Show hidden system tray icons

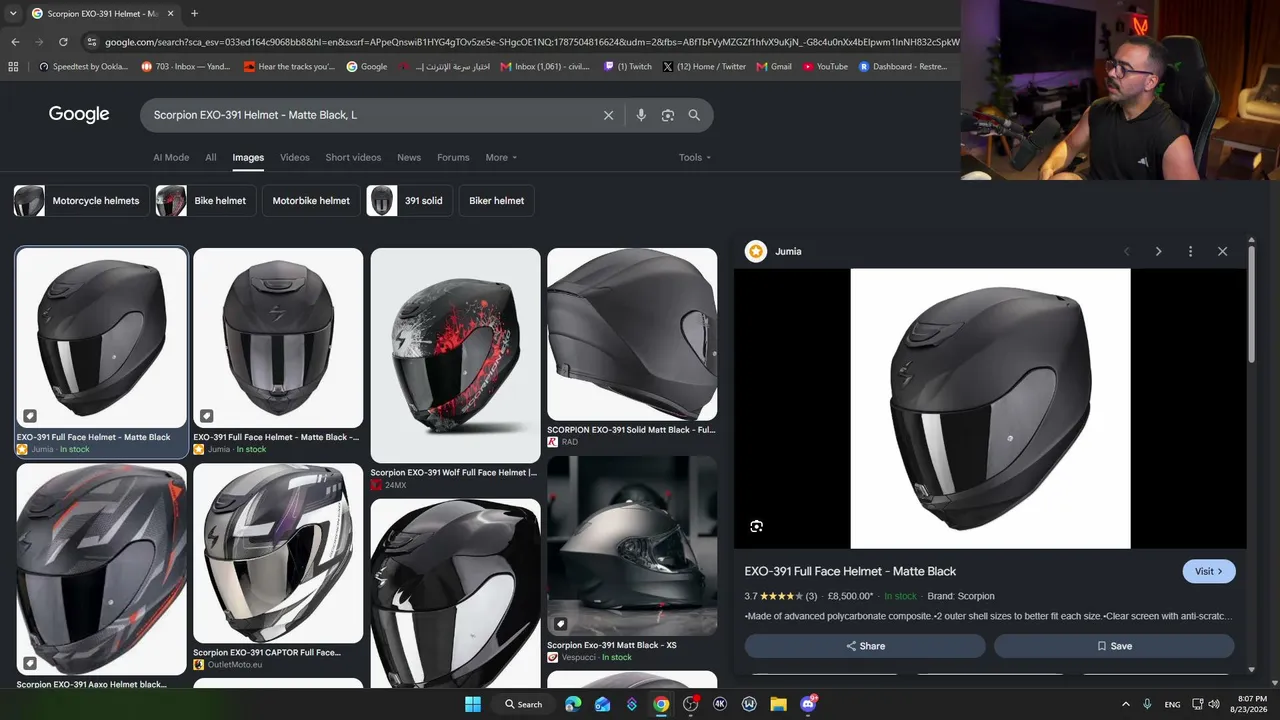(x=1125, y=704)
